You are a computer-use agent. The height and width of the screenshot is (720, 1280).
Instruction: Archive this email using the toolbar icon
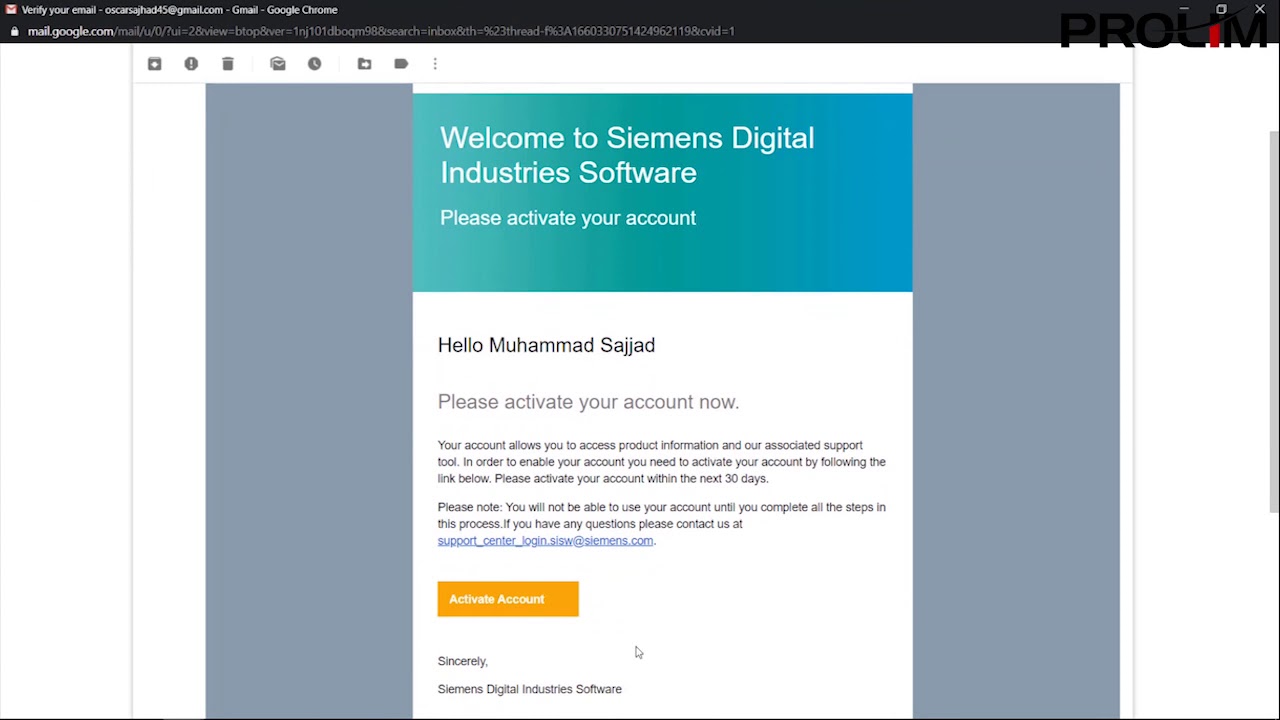154,64
